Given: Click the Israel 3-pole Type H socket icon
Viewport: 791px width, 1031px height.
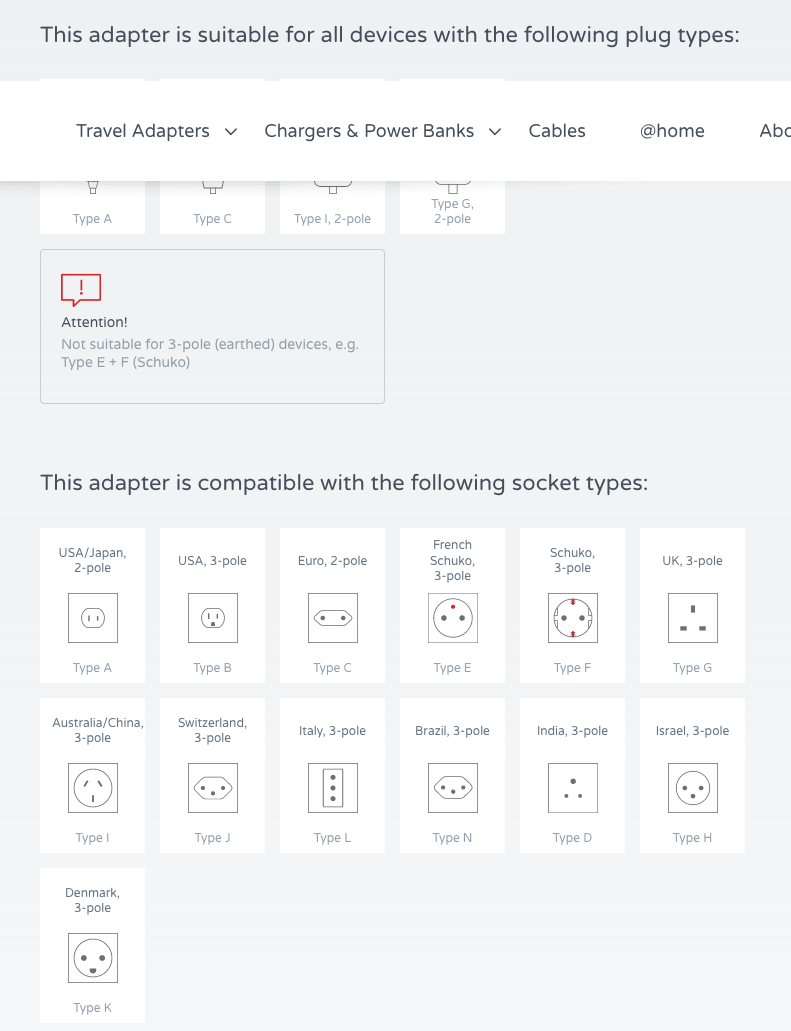Looking at the screenshot, I should click(x=692, y=788).
